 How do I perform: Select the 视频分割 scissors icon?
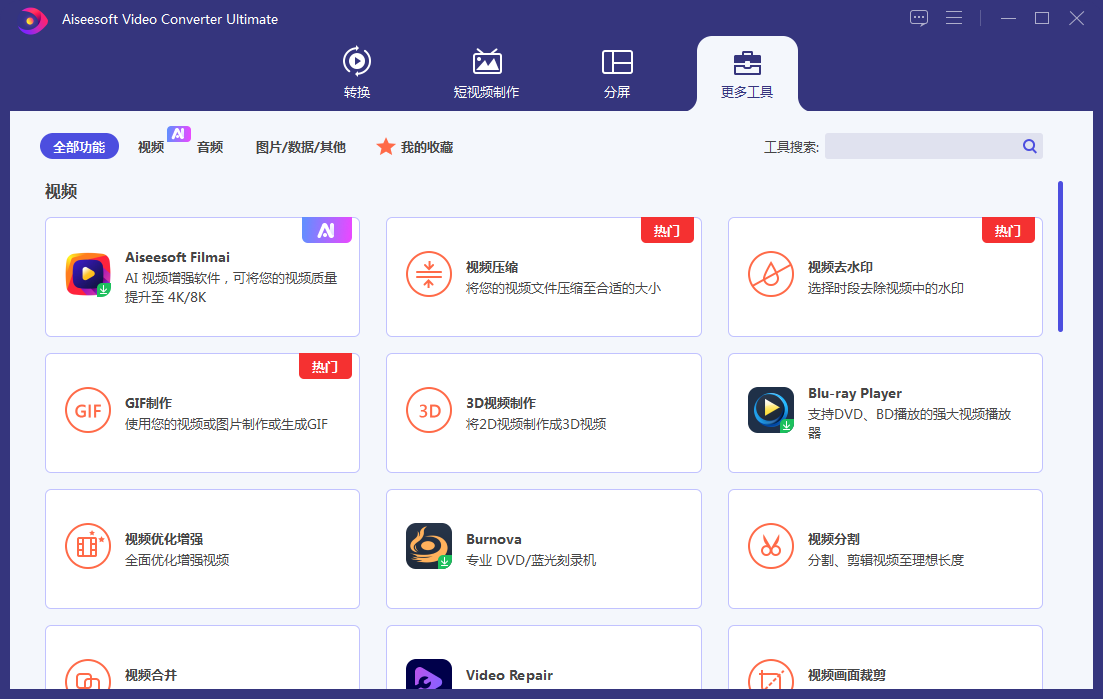click(770, 546)
